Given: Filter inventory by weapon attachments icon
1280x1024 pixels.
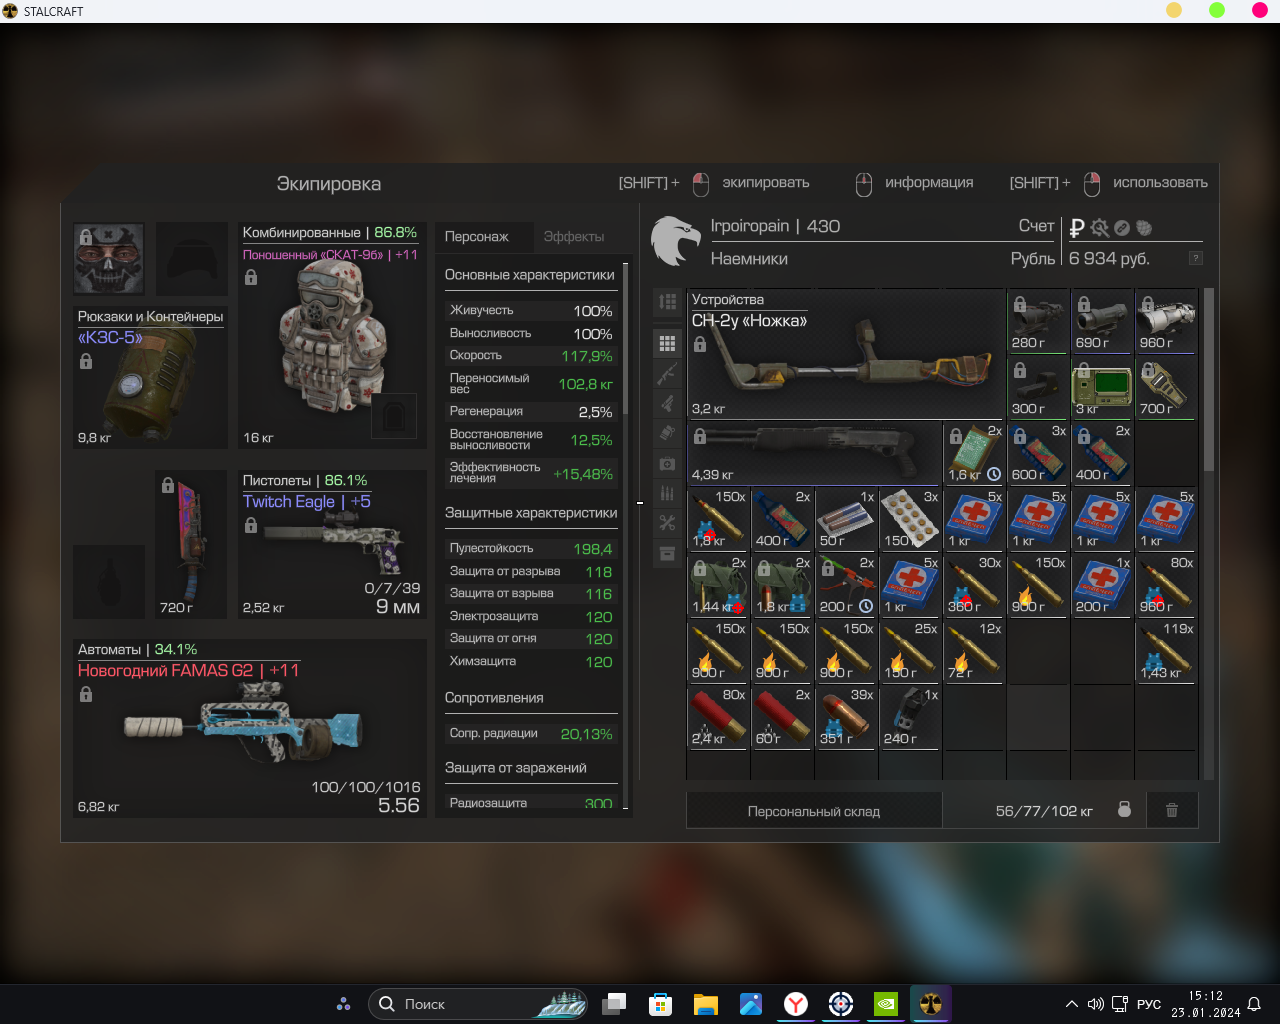Looking at the screenshot, I should (x=667, y=403).
